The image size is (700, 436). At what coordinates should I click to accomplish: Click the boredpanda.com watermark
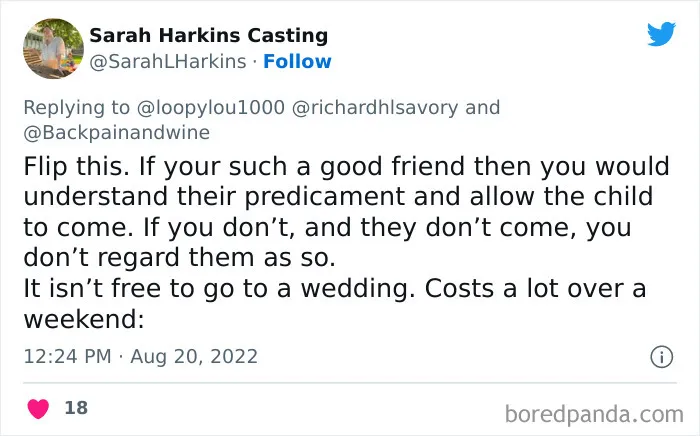[x=594, y=415]
